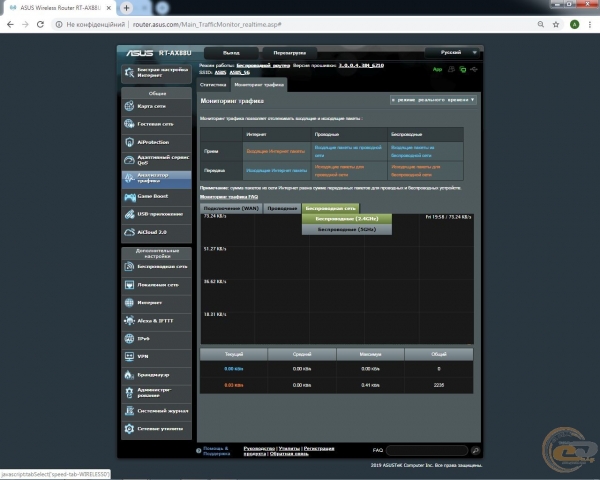Open Help & Support footer link
The height and width of the screenshot is (480, 600).
(x=216, y=451)
